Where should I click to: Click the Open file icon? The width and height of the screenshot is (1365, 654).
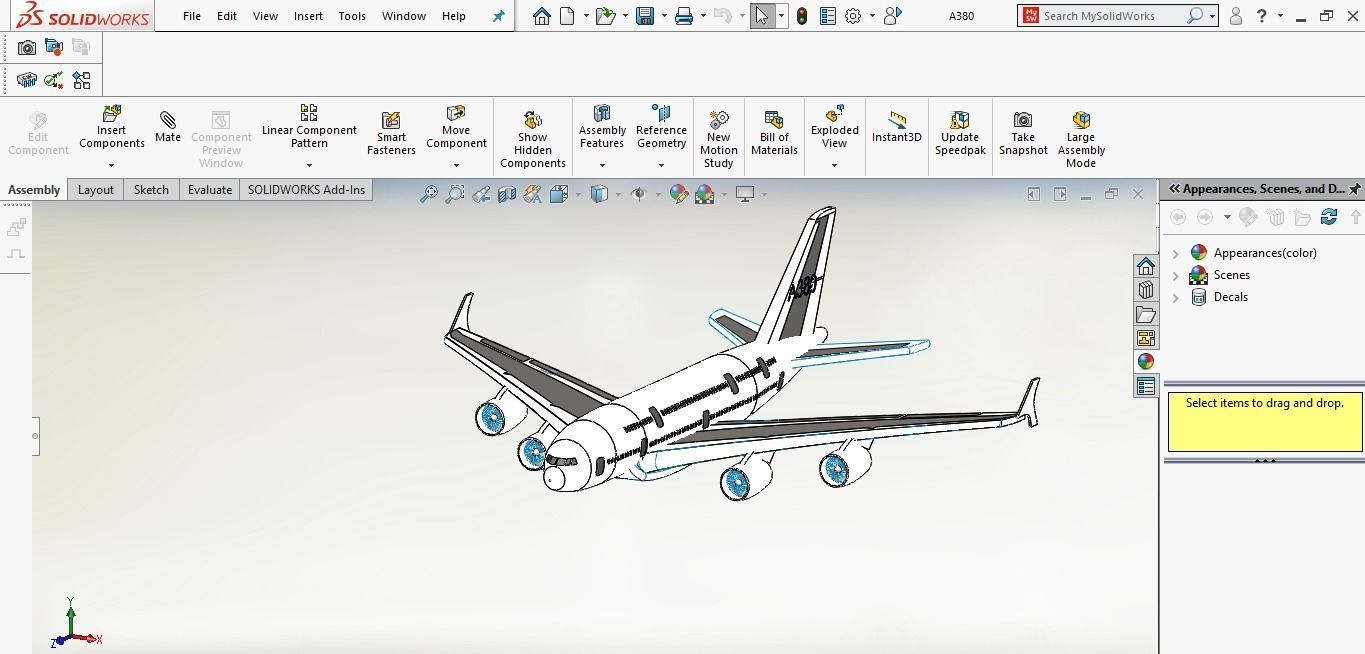(604, 16)
